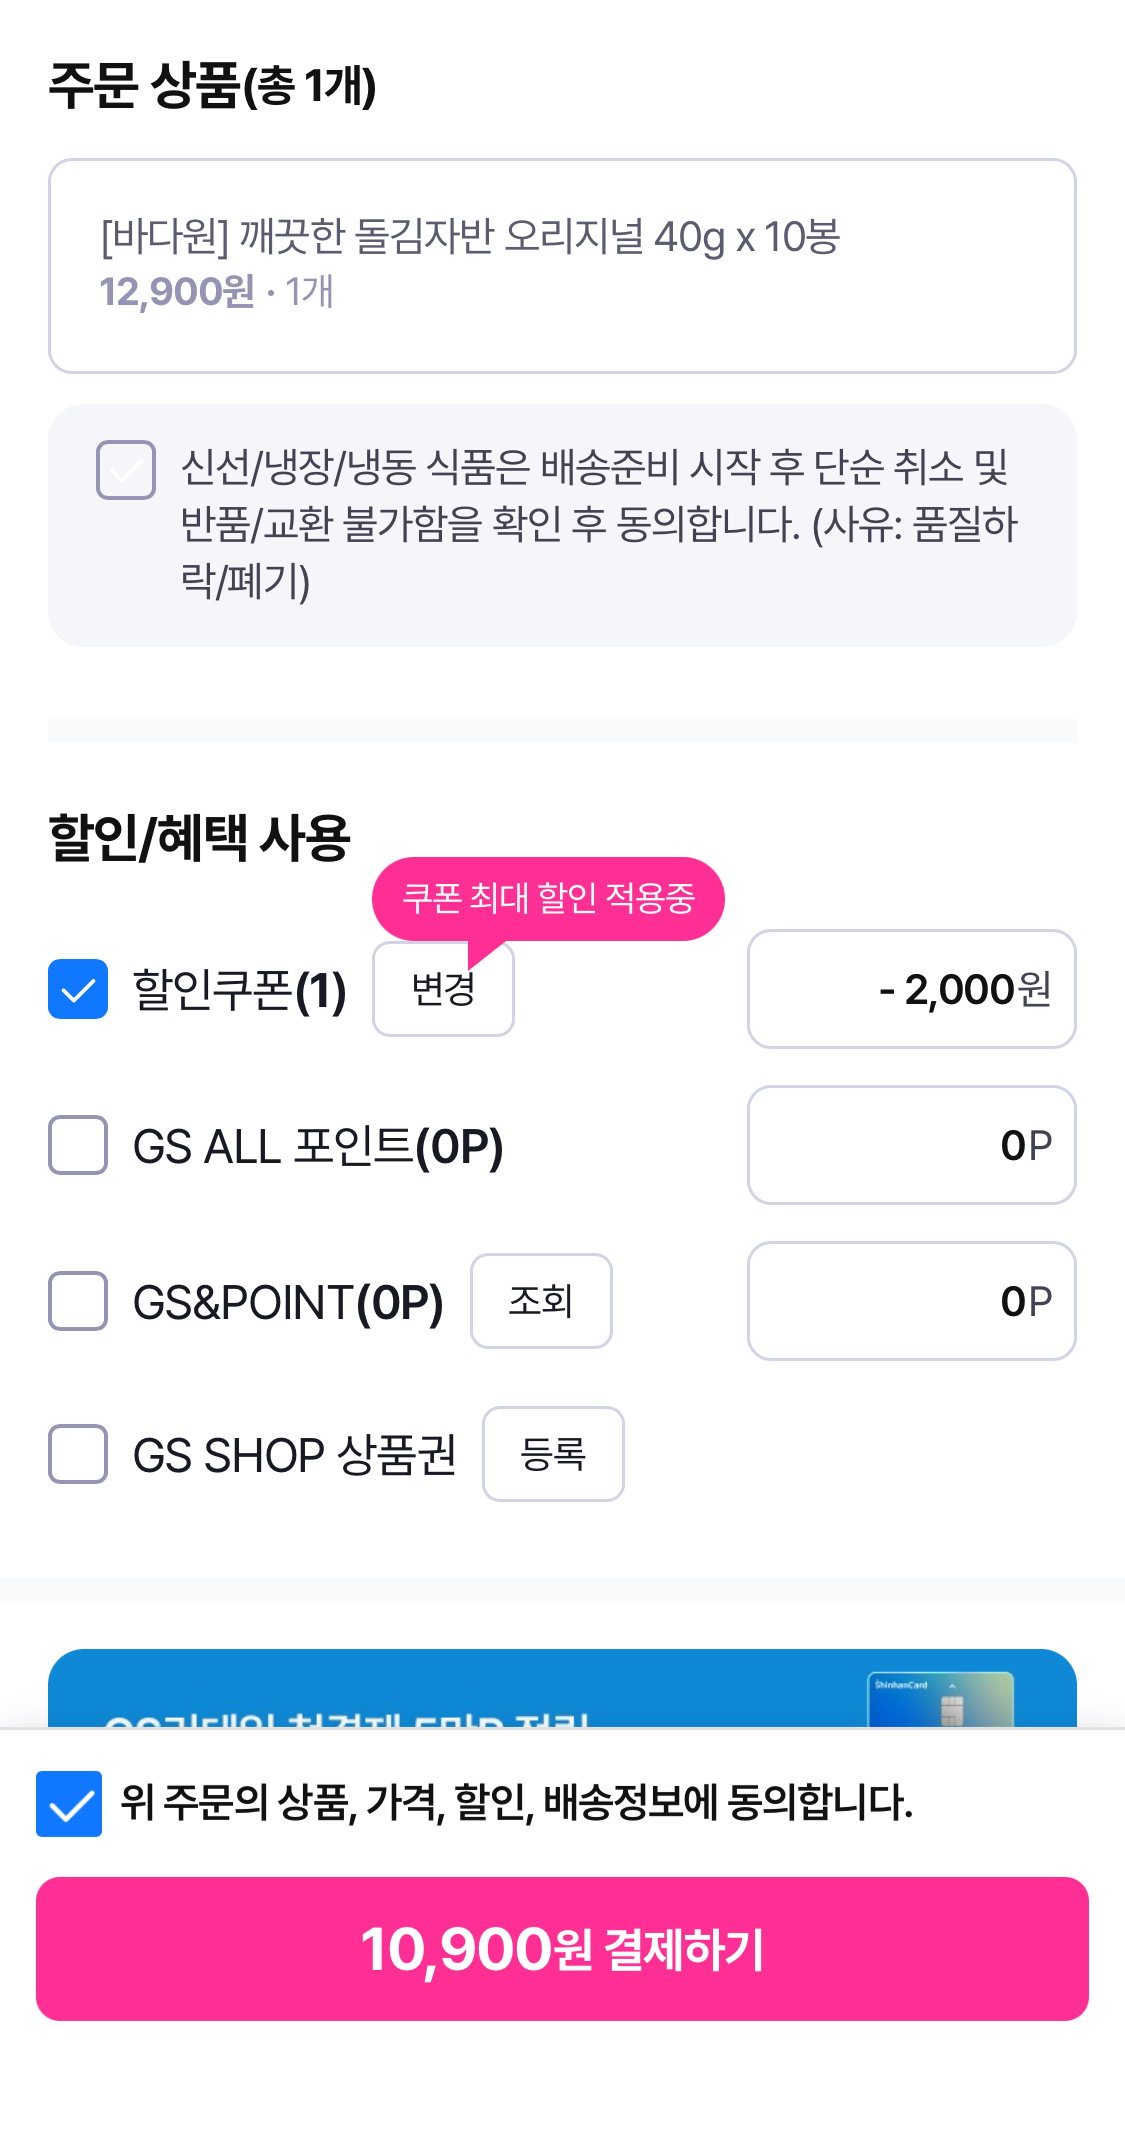Focus the GS ALL 포인트 amount input field

click(x=911, y=1145)
